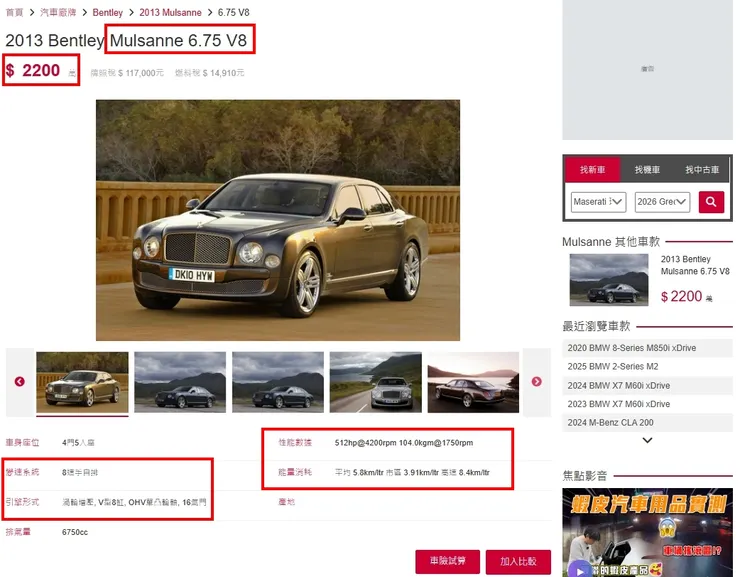Click the 燃料稅 $ 14,910元 text
This screenshot has width=740, height=577.
point(210,73)
